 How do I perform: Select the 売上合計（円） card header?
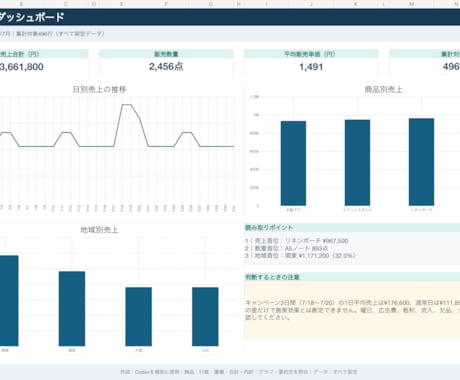tap(44, 54)
